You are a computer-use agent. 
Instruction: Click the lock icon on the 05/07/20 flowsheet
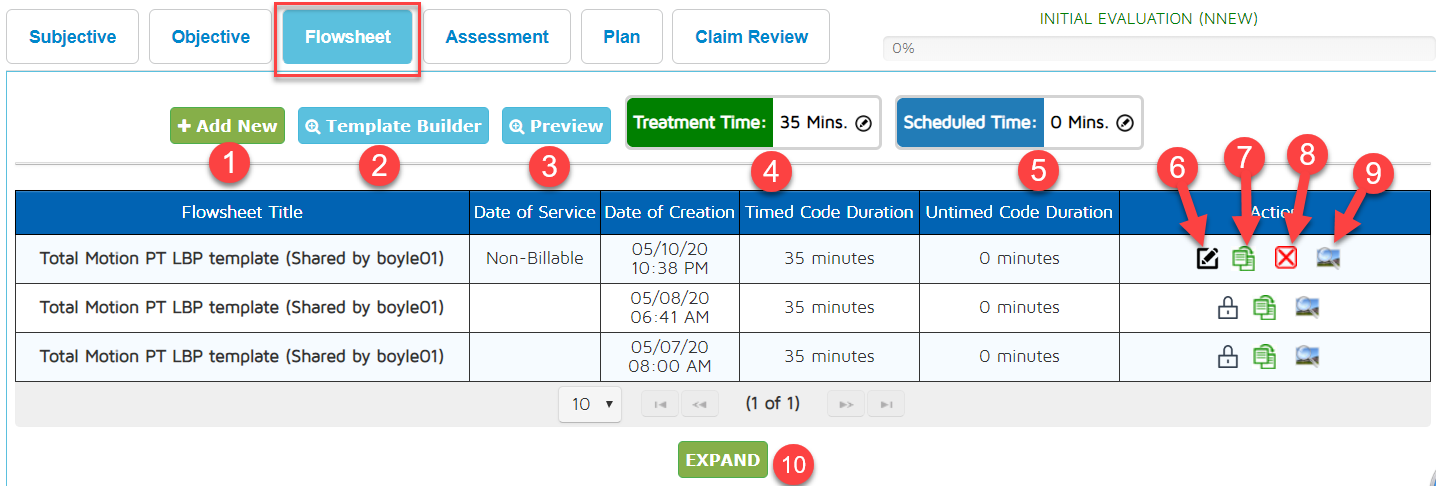[1227, 356]
